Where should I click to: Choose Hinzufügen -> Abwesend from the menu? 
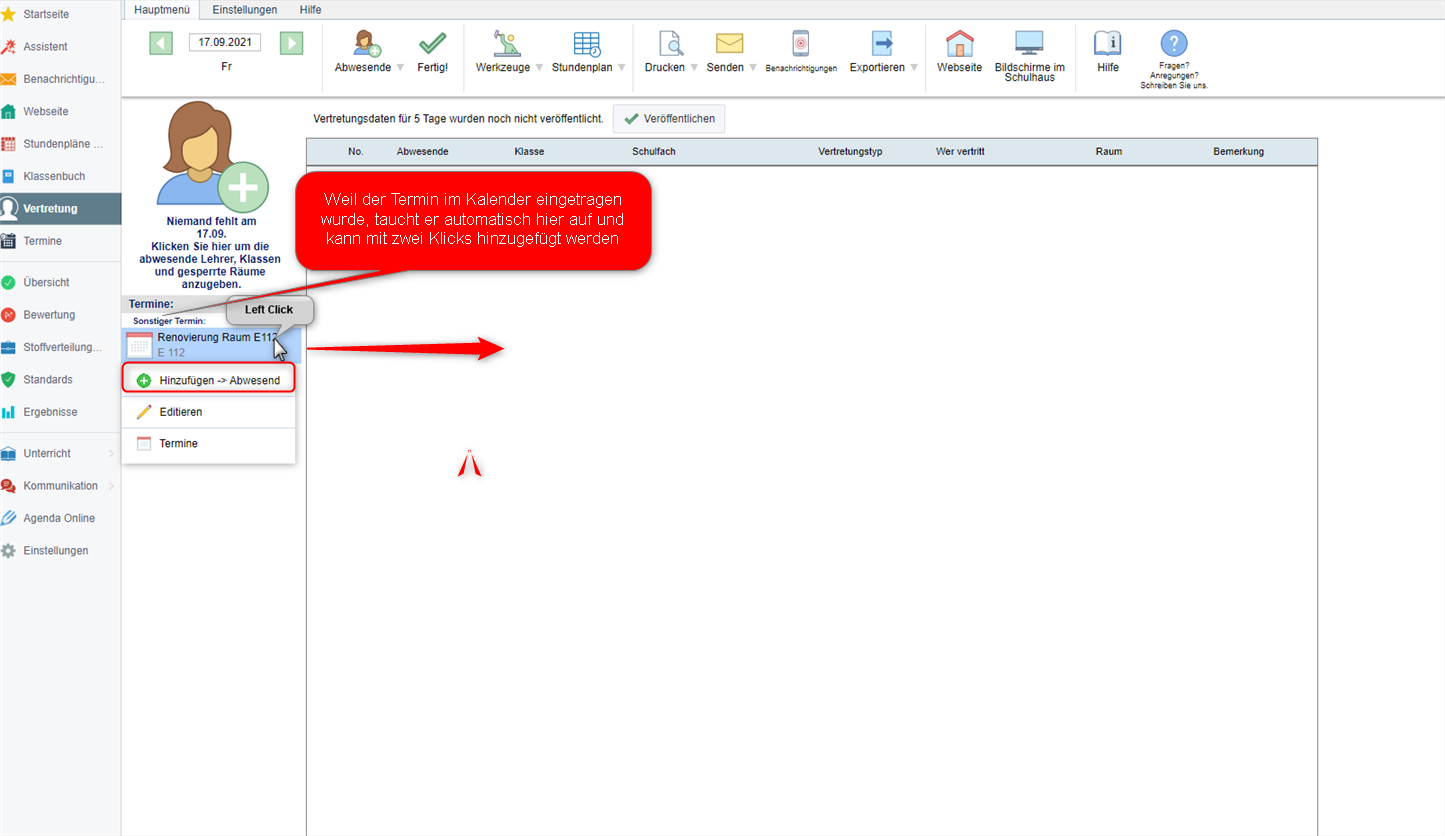tap(208, 380)
